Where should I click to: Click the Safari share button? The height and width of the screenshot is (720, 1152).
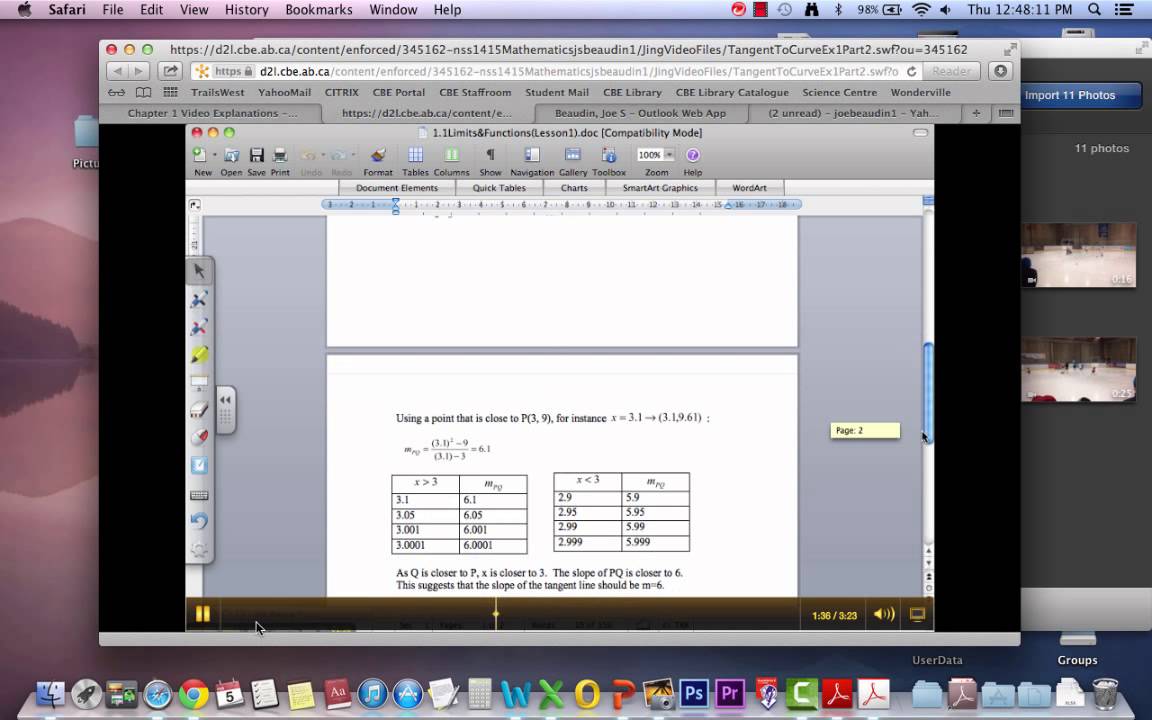click(x=170, y=71)
